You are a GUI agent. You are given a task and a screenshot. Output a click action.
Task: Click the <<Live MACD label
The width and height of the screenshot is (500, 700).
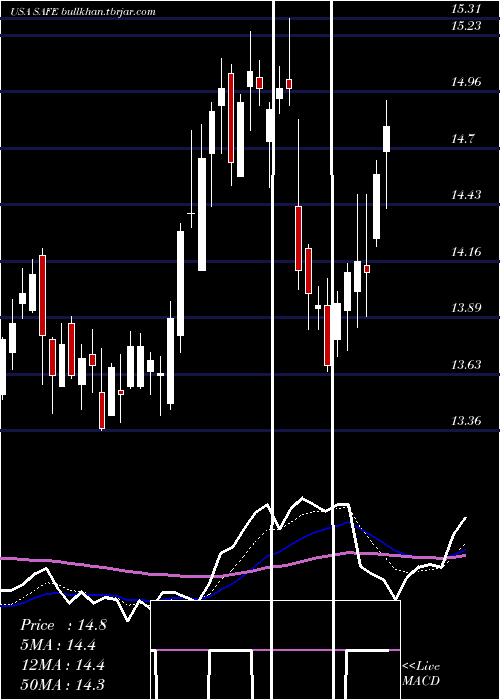(x=421, y=673)
